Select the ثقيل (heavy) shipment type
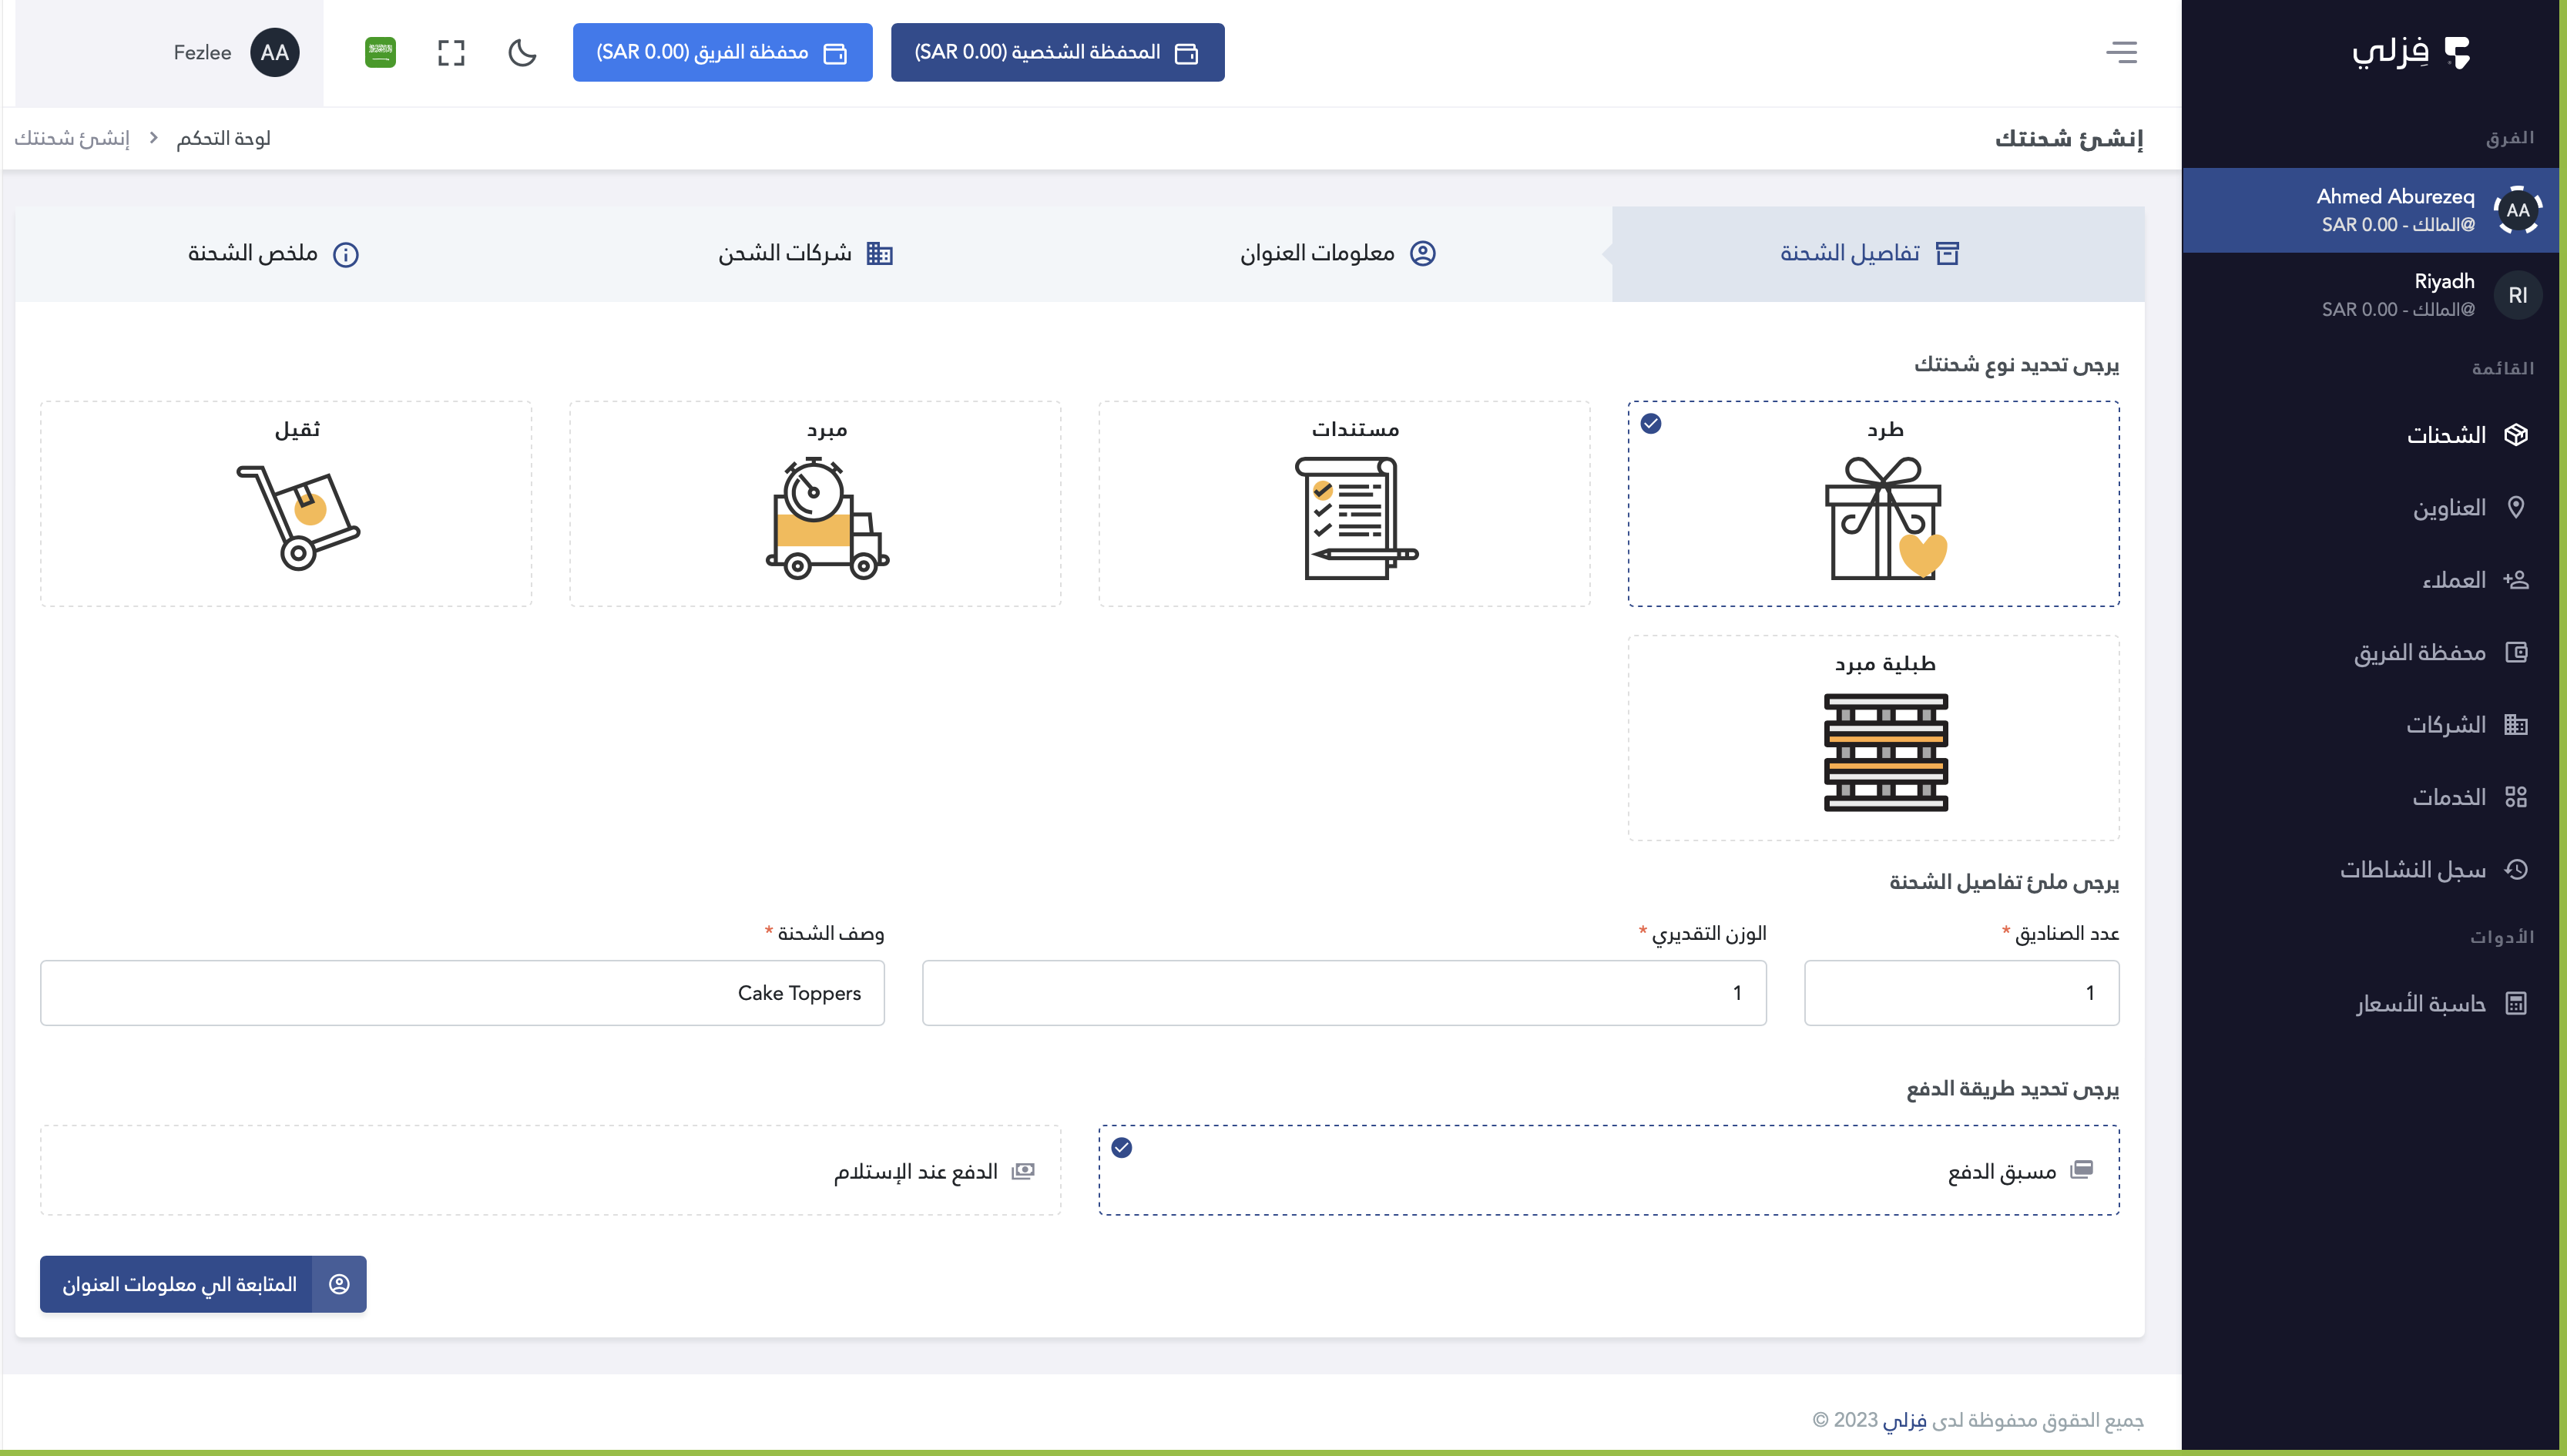 coord(286,503)
